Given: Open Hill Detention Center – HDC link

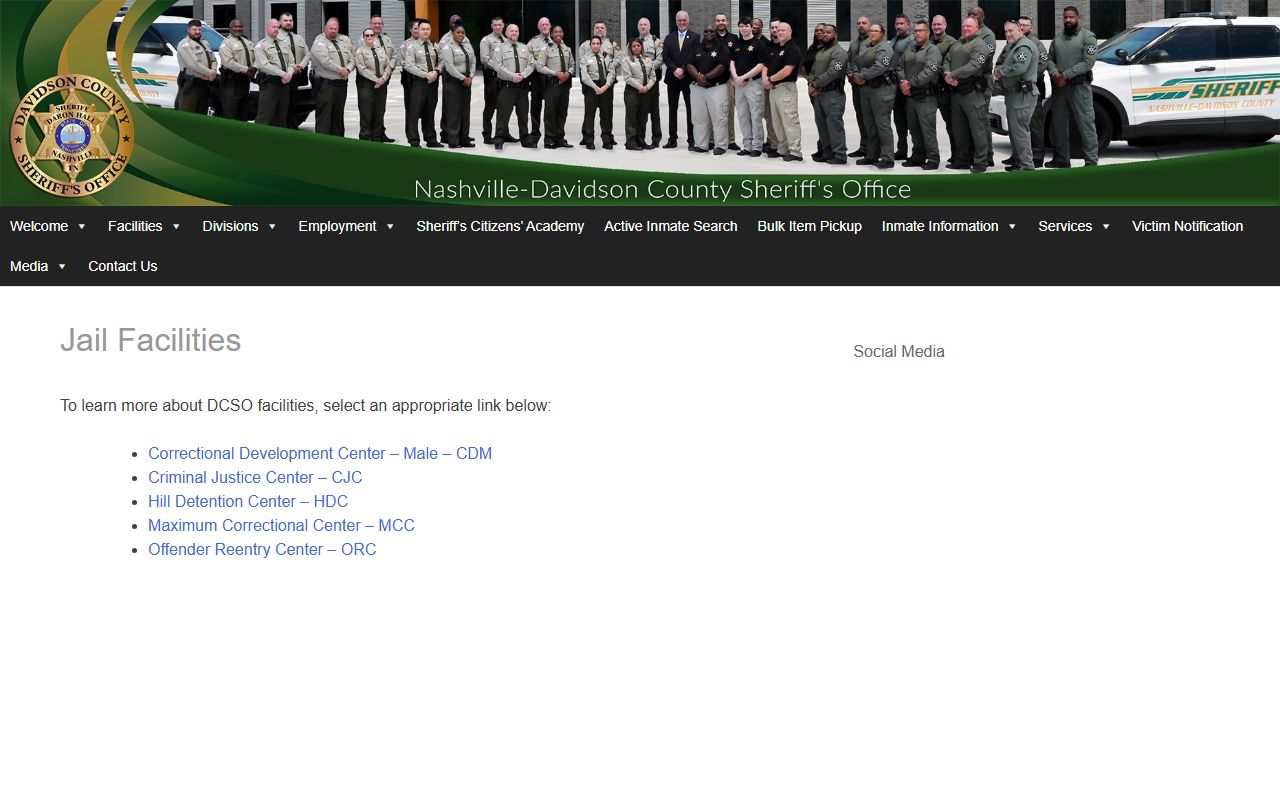Looking at the screenshot, I should pyautogui.click(x=248, y=501).
